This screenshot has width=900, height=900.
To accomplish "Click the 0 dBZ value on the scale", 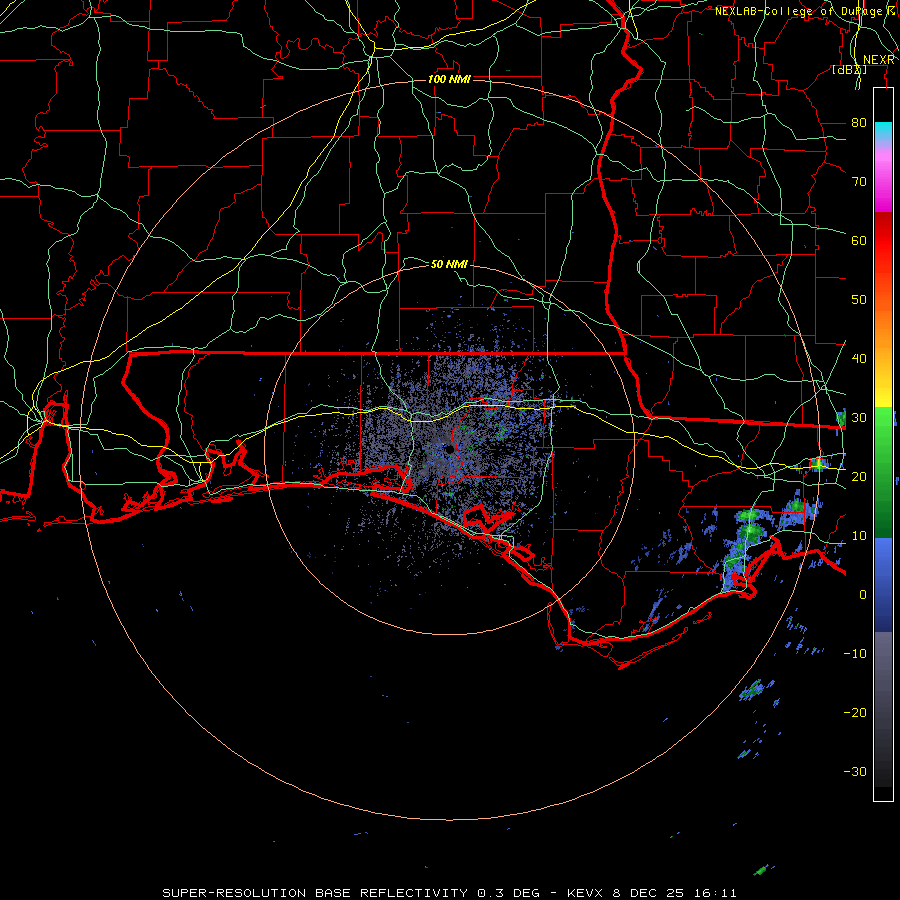I will tap(863, 595).
